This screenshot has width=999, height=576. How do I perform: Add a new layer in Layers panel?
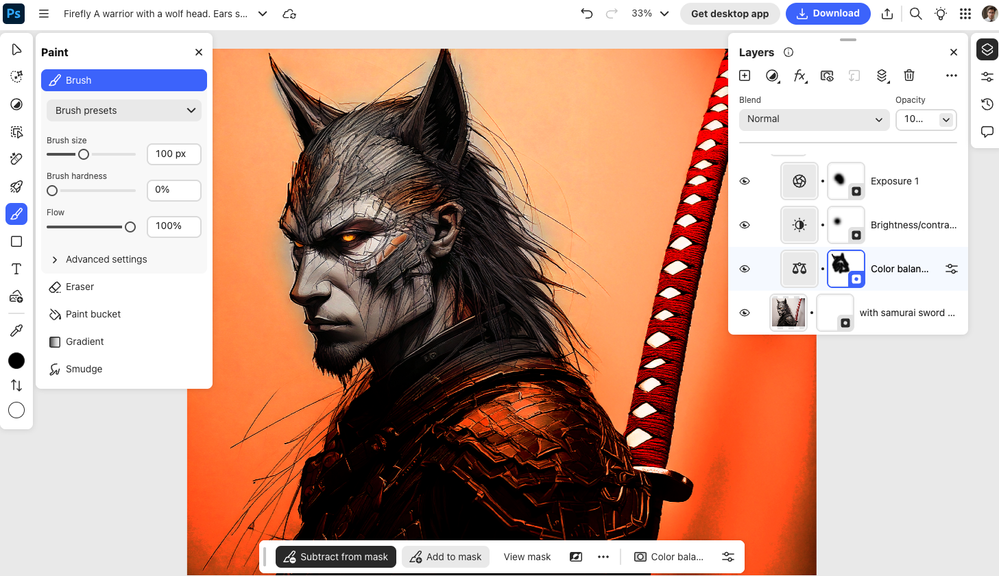point(744,76)
